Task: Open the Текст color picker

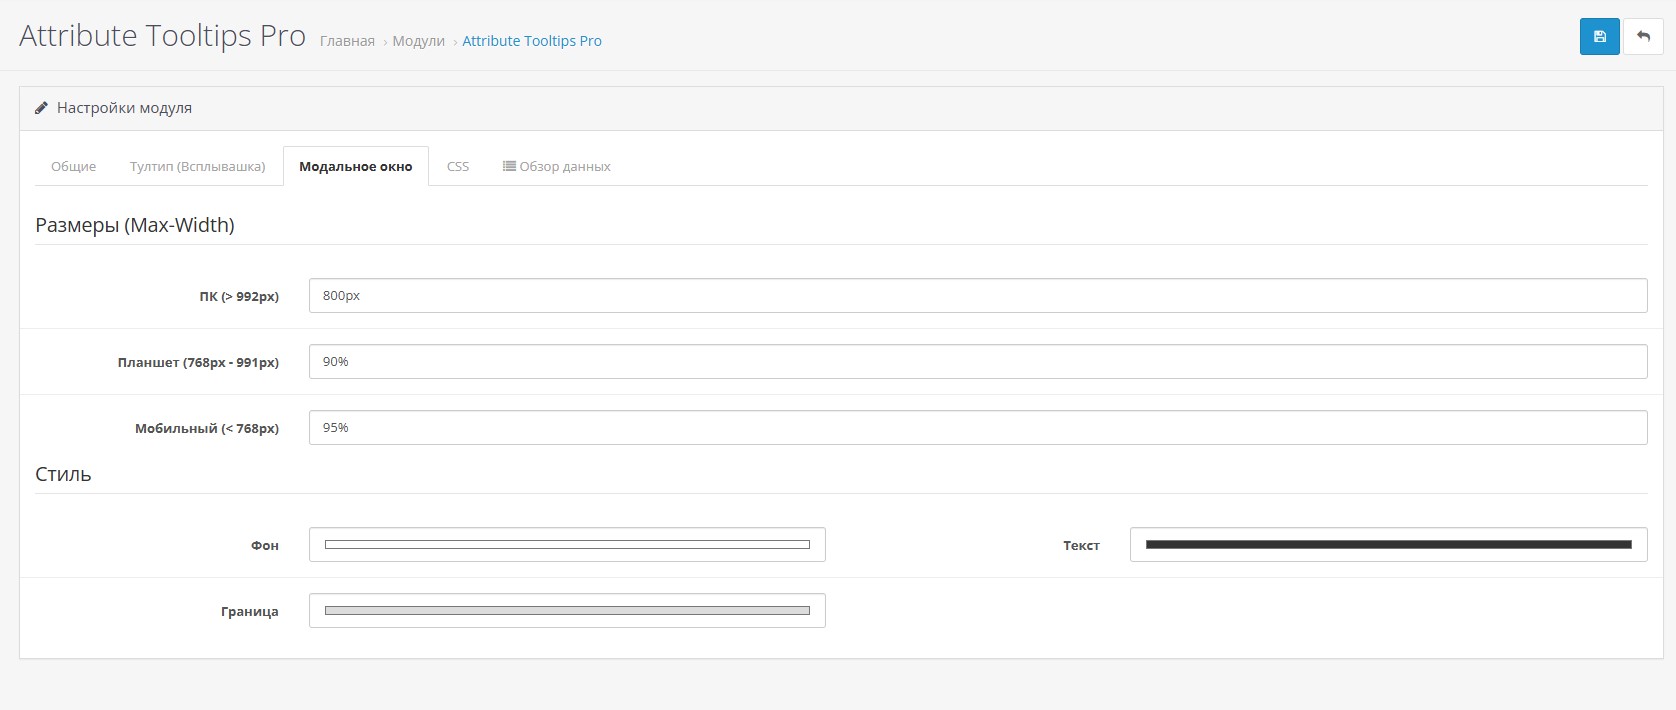Action: [1388, 545]
